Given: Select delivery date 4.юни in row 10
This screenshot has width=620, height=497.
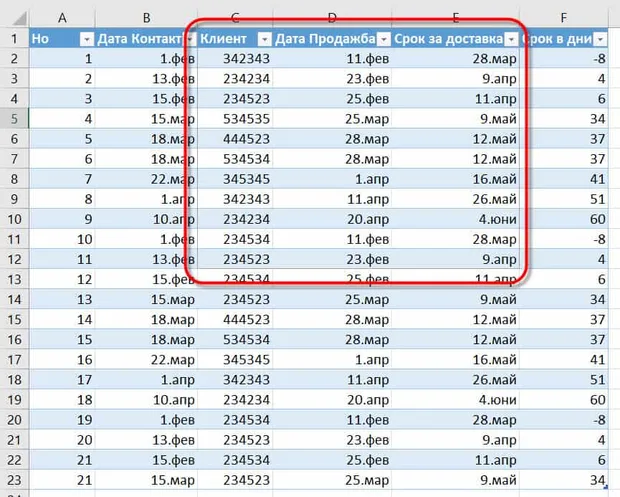Looking at the screenshot, I should pos(456,219).
